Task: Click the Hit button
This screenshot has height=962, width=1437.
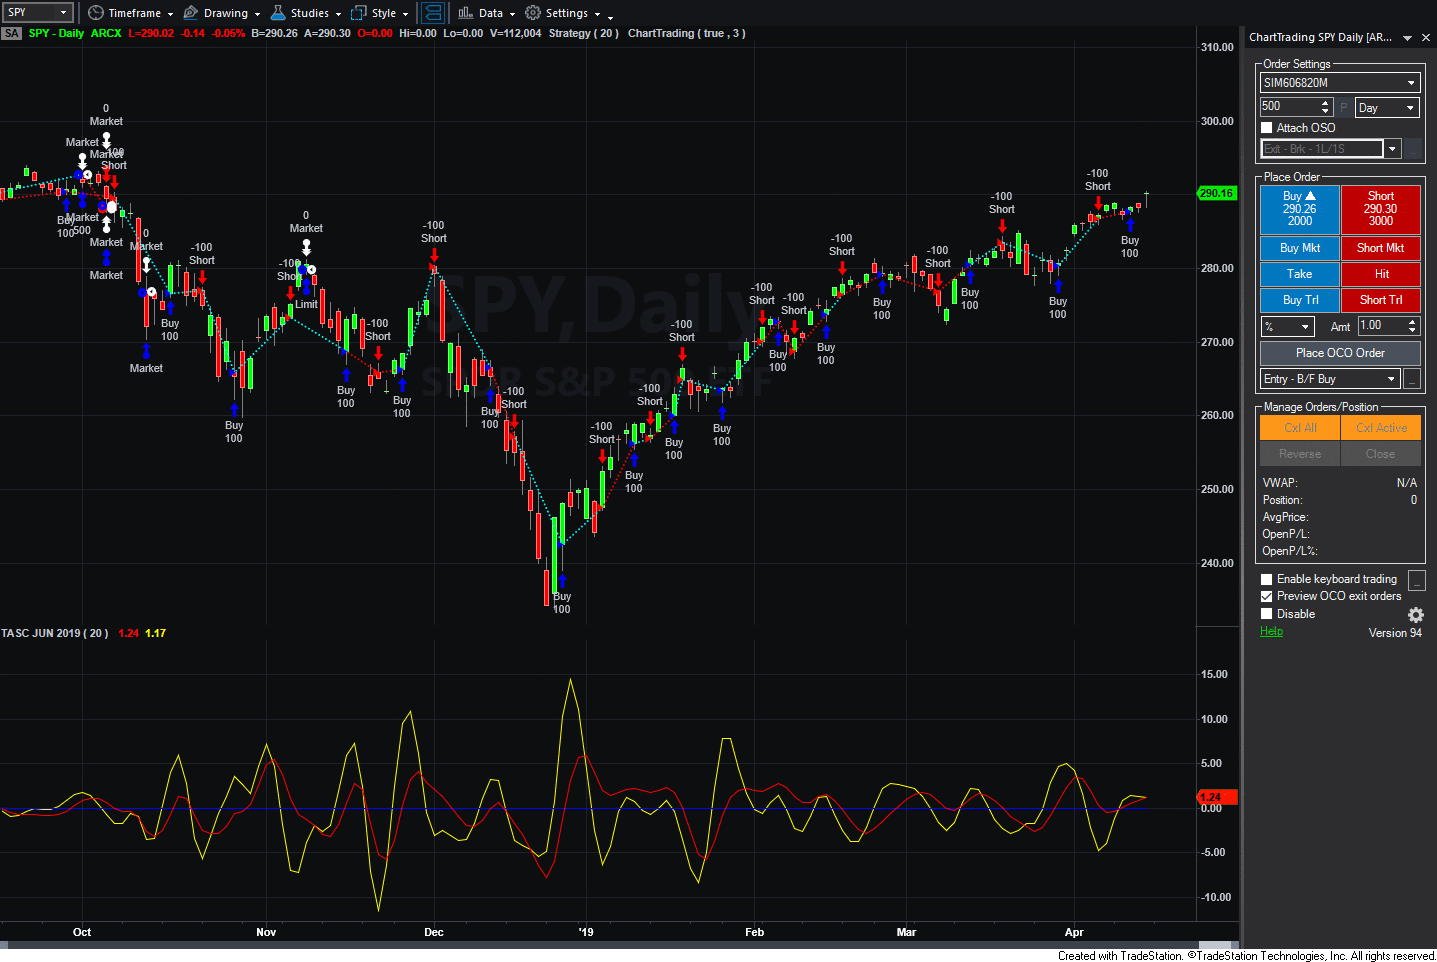Action: 1380,274
